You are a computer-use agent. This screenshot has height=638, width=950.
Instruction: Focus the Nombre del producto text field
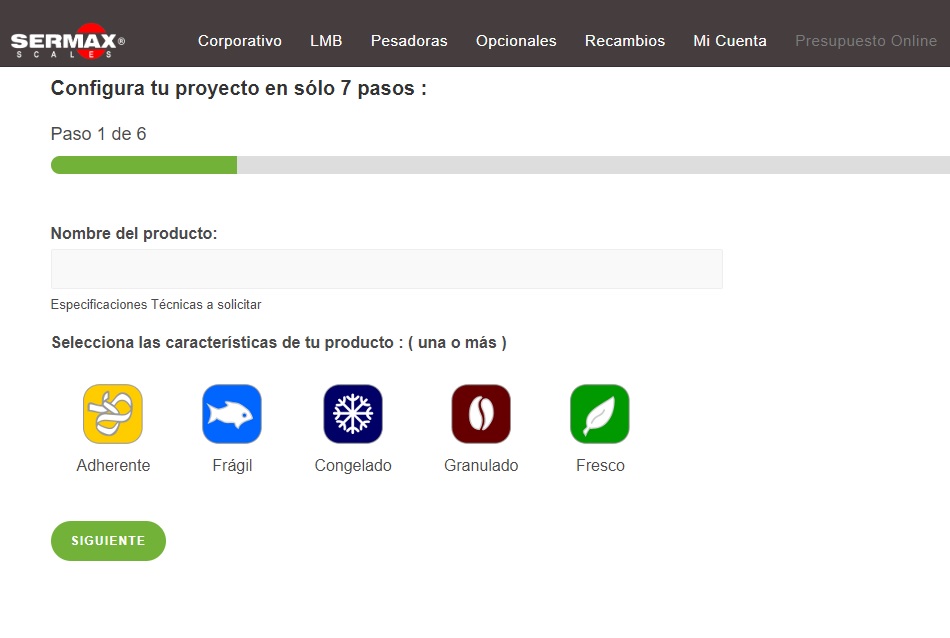[386, 269]
